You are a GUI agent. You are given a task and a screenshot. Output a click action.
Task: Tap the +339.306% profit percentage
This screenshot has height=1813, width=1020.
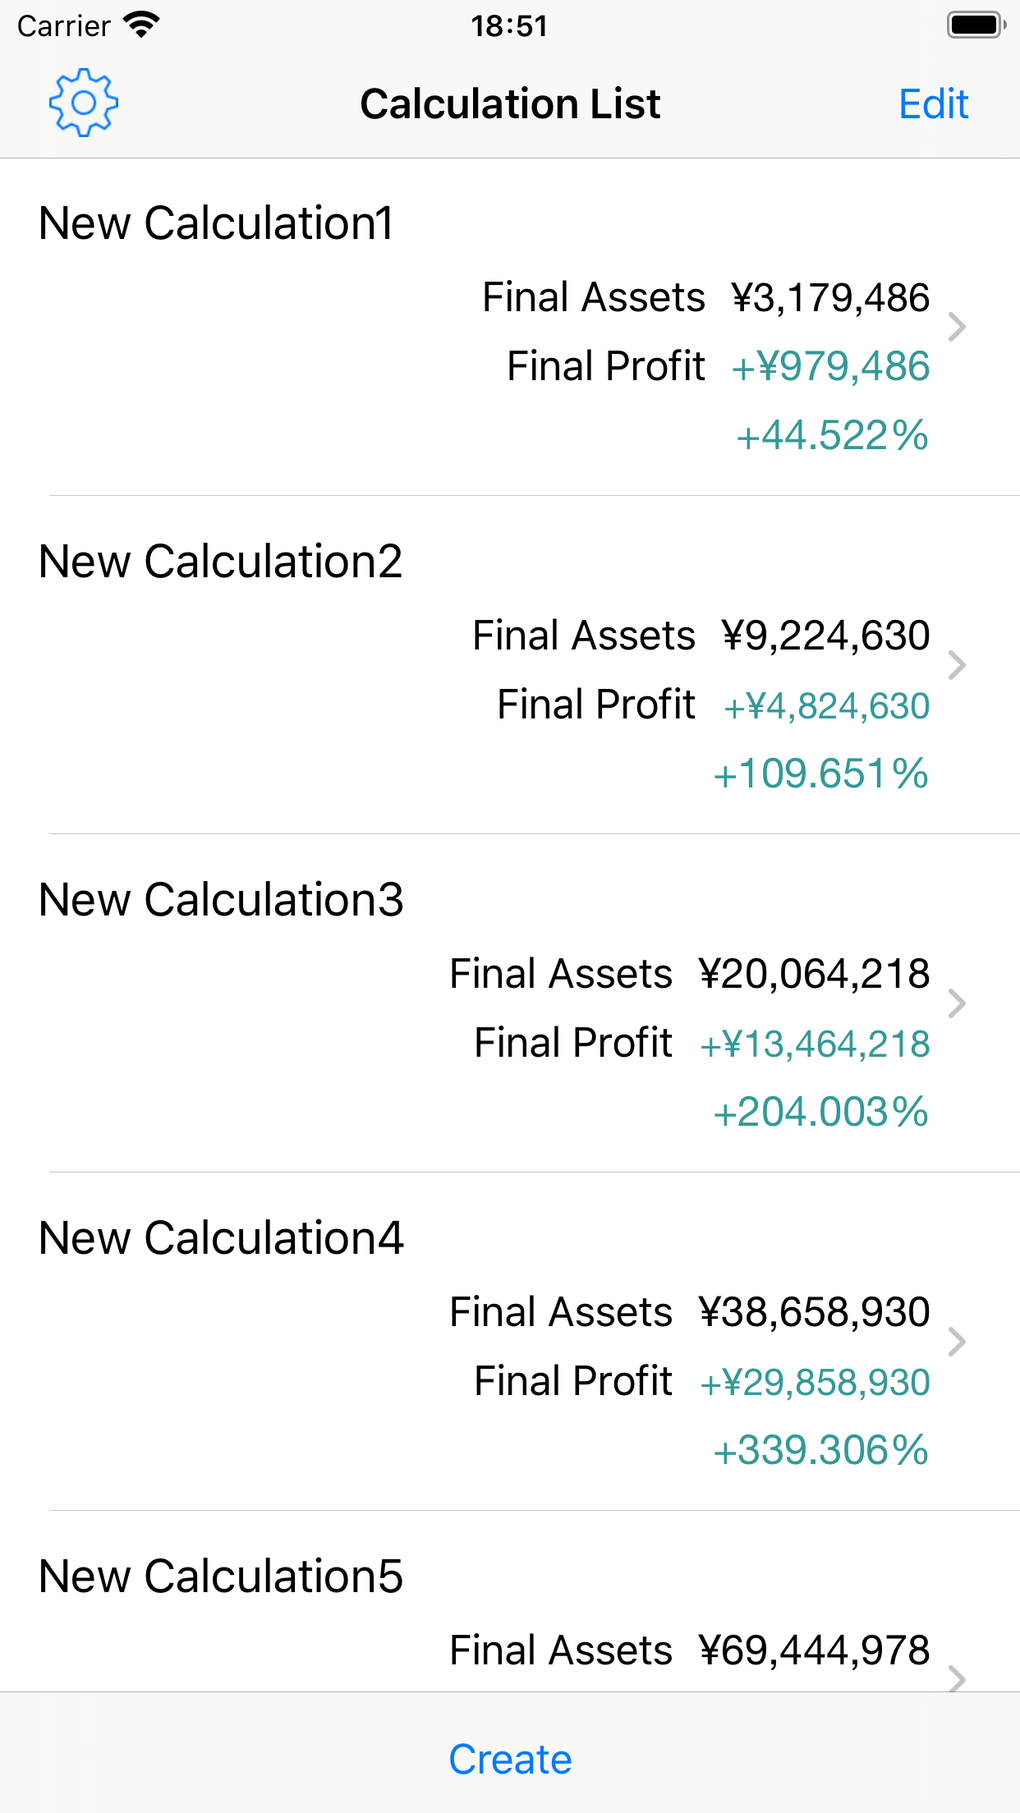click(x=820, y=1450)
